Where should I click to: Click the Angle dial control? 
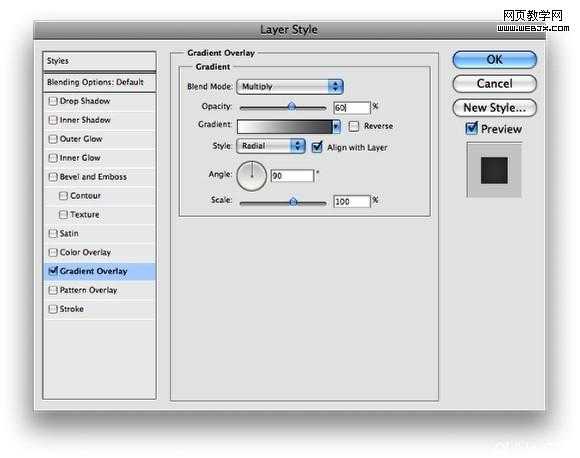252,176
